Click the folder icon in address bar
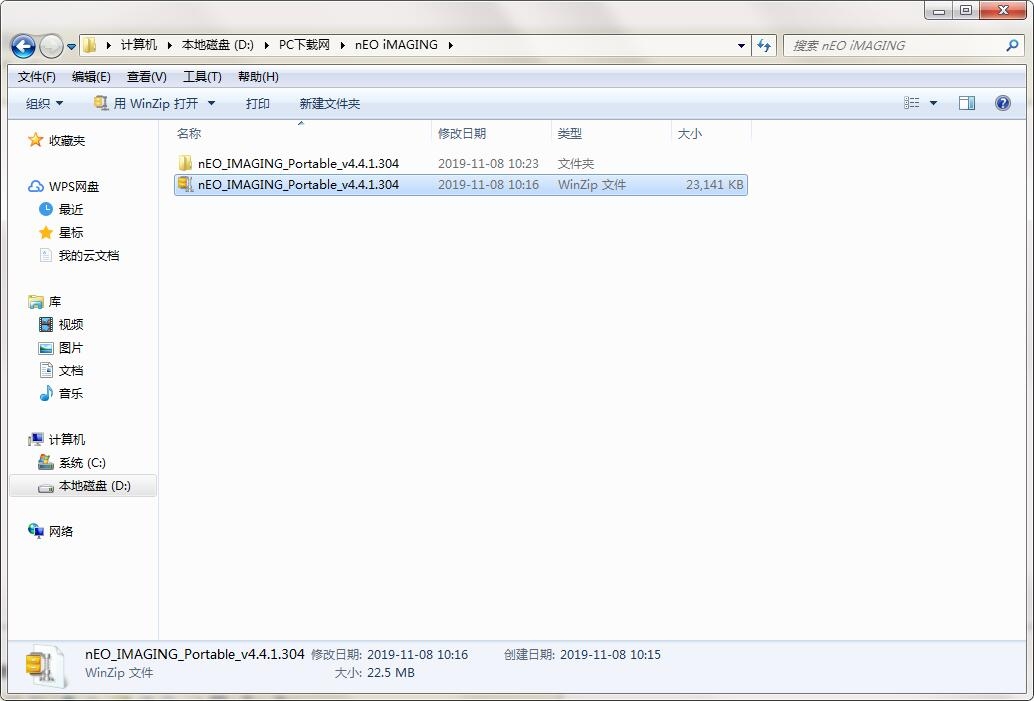Viewport: 1034px width, 701px height. pyautogui.click(x=90, y=45)
